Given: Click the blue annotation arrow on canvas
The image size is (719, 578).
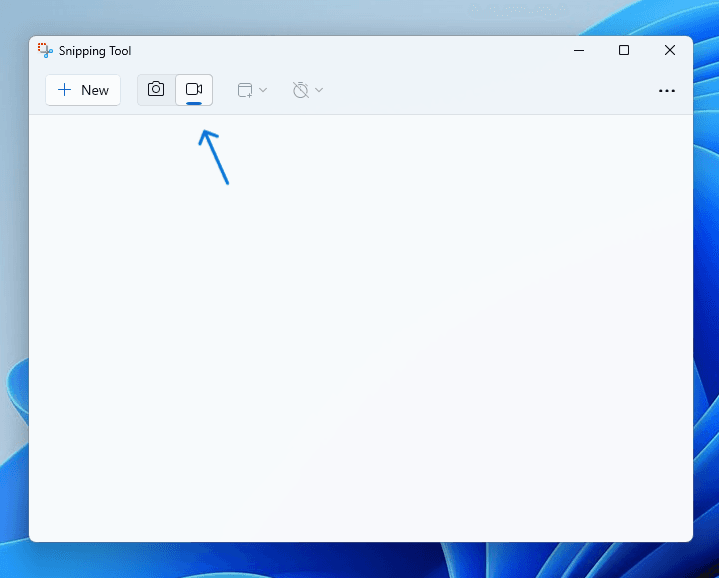Looking at the screenshot, I should point(215,158).
